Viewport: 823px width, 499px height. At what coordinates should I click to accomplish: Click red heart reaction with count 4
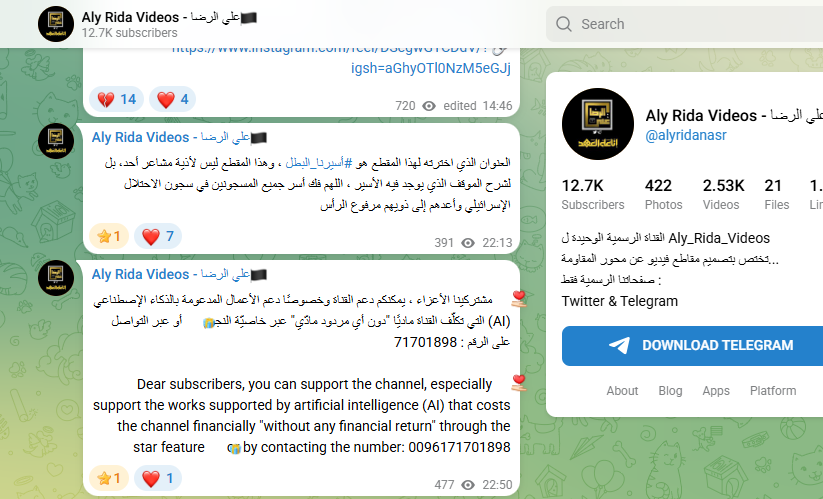click(x=172, y=99)
